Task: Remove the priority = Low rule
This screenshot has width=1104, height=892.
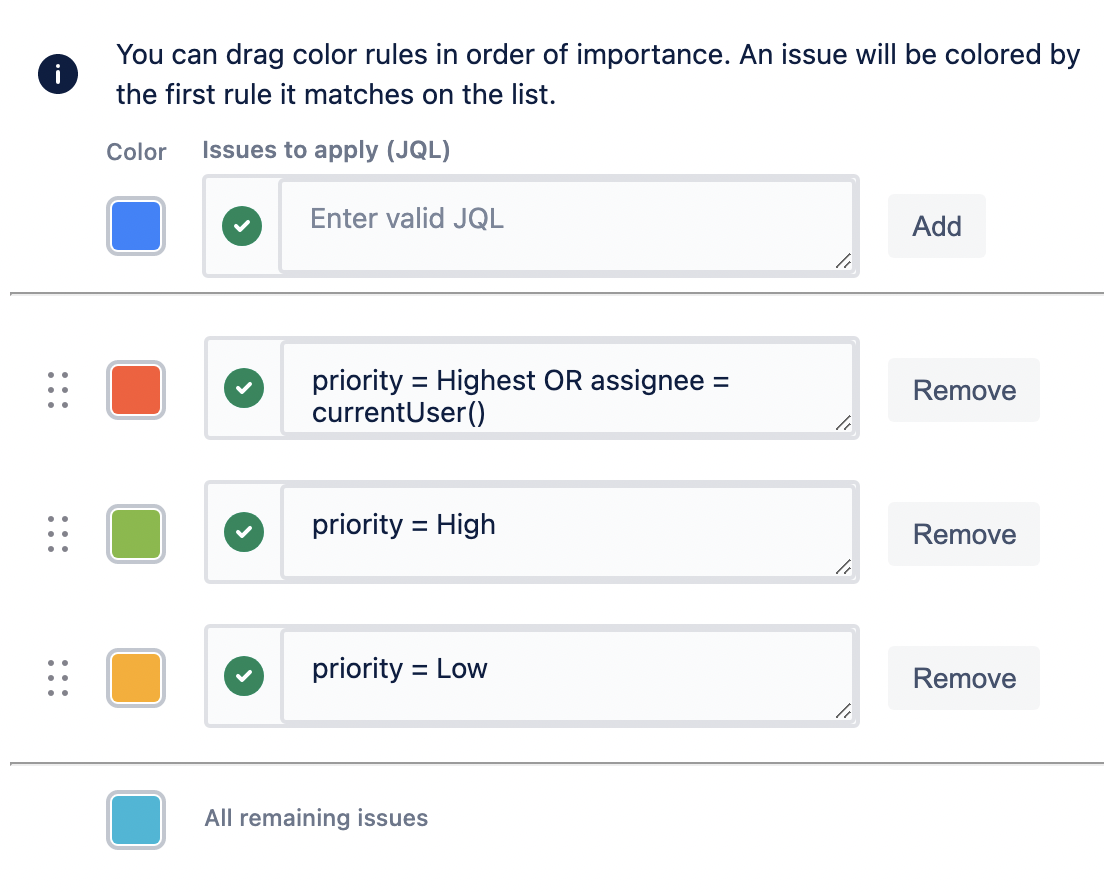Action: tap(964, 678)
